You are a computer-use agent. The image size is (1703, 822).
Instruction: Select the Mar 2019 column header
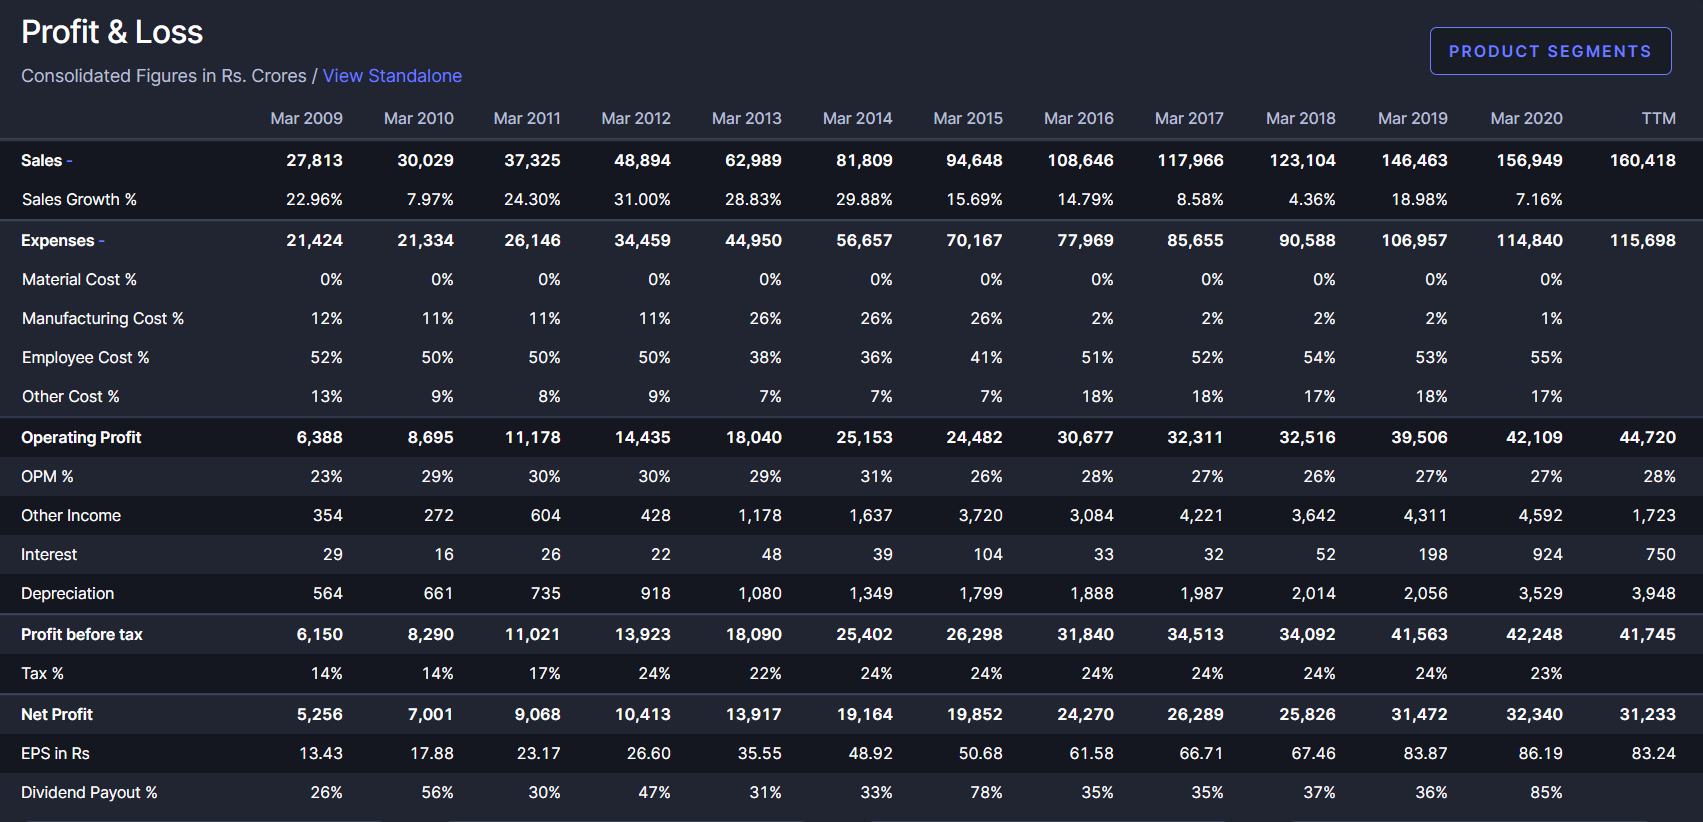click(1413, 118)
